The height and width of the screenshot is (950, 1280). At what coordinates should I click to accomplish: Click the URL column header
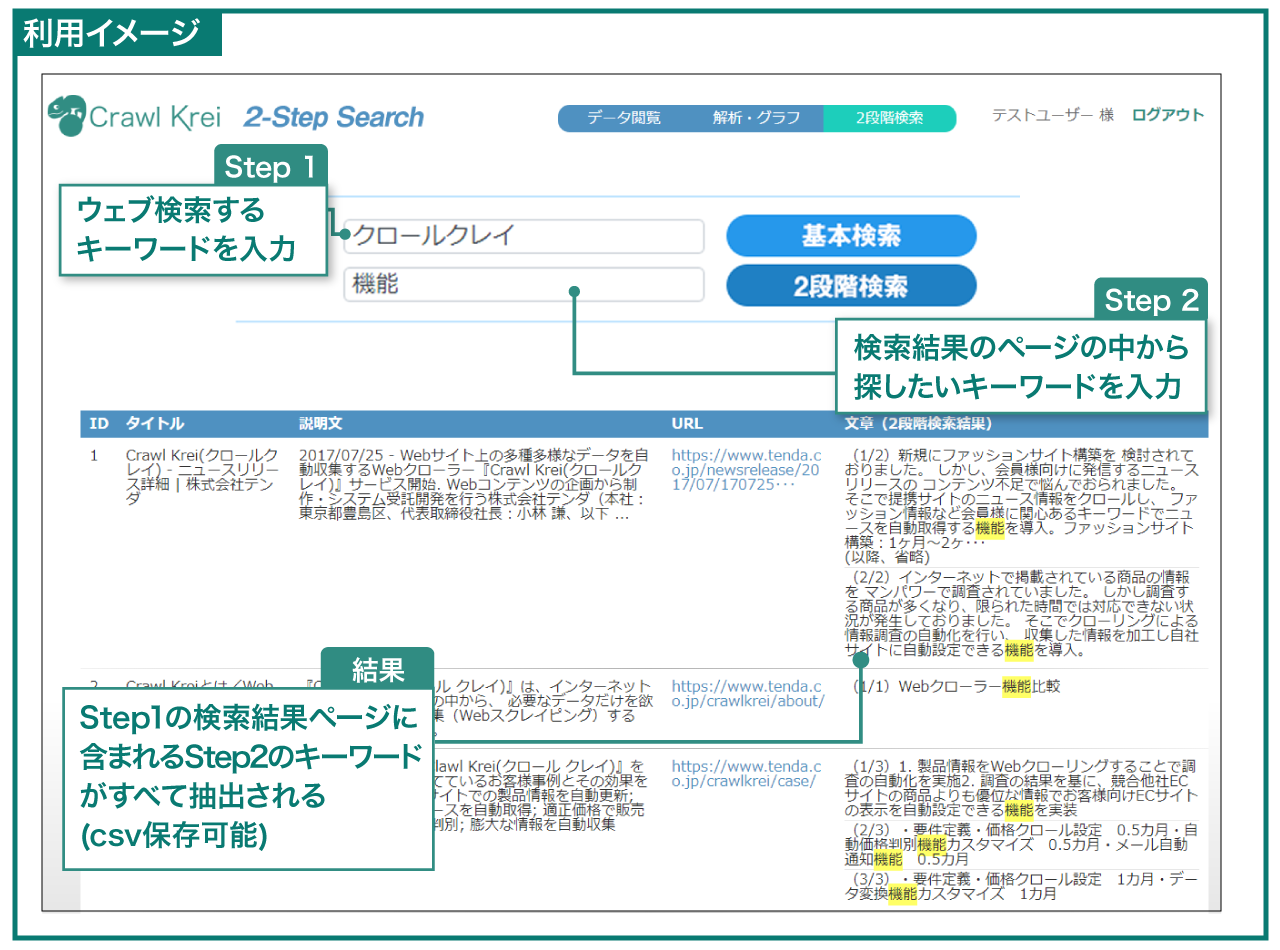688,423
